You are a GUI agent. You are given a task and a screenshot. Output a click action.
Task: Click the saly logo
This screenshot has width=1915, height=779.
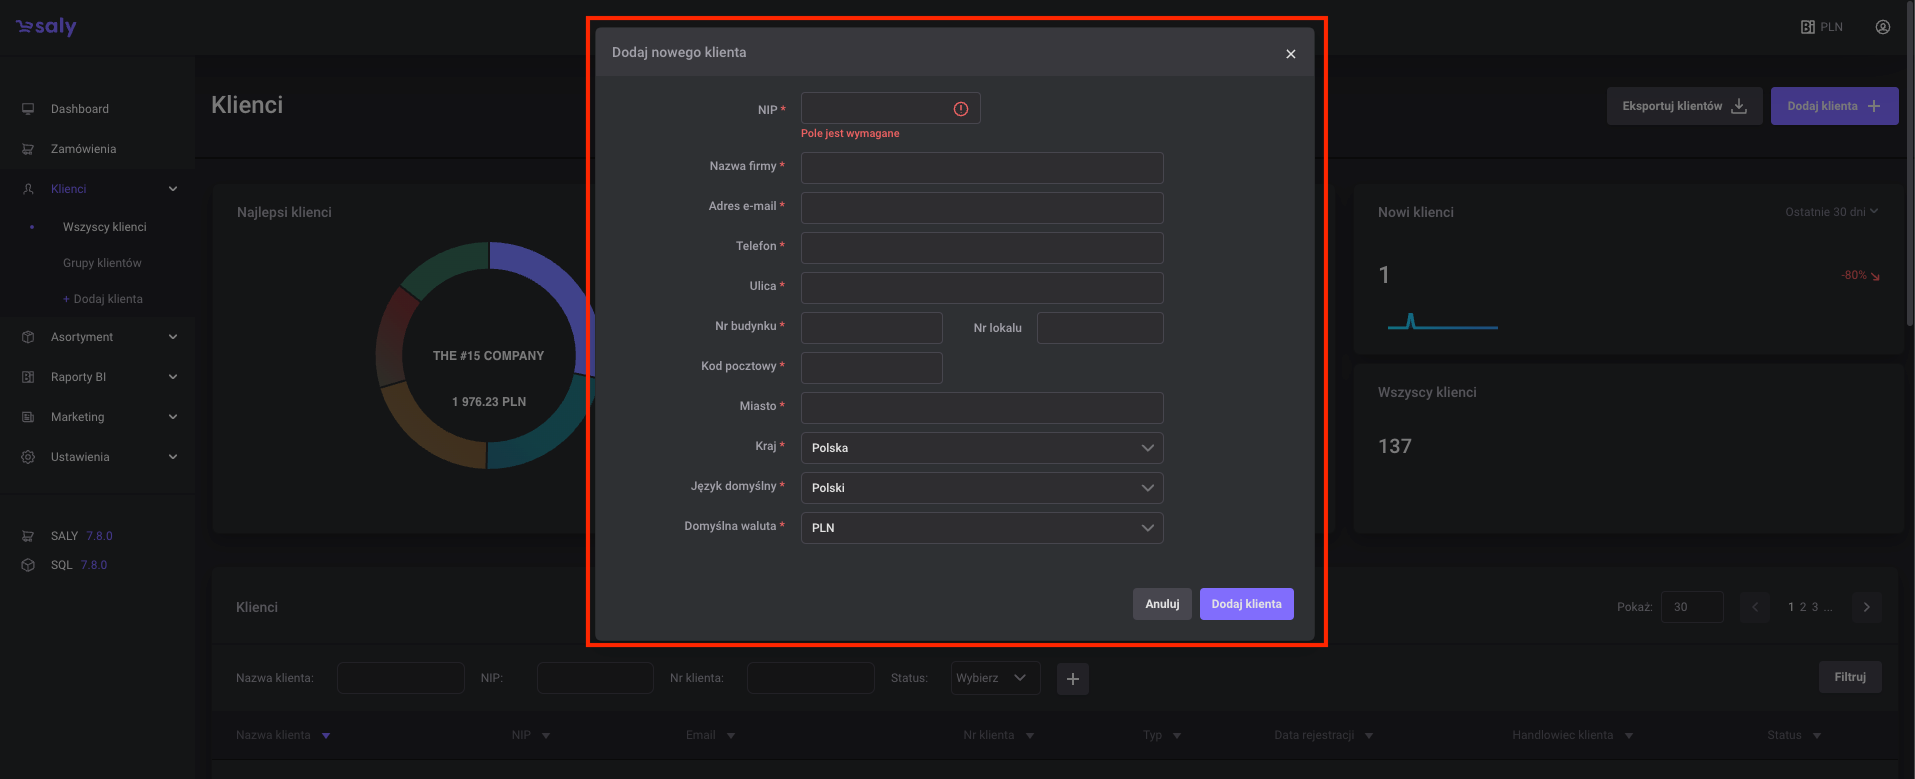46,27
